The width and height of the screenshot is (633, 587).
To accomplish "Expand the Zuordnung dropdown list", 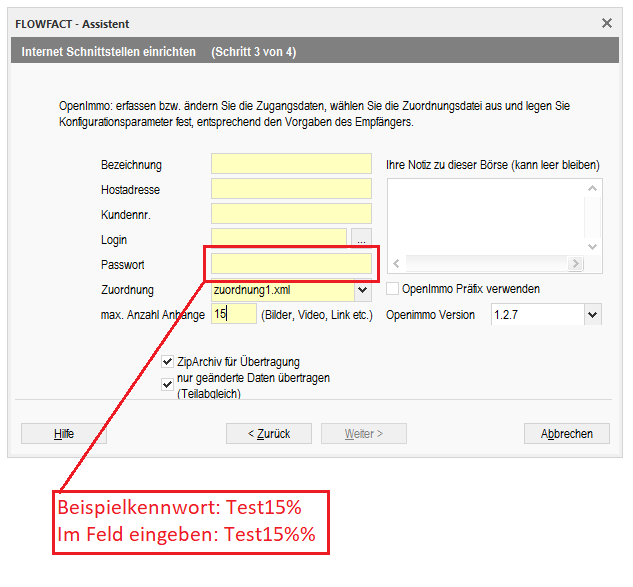I will [362, 290].
